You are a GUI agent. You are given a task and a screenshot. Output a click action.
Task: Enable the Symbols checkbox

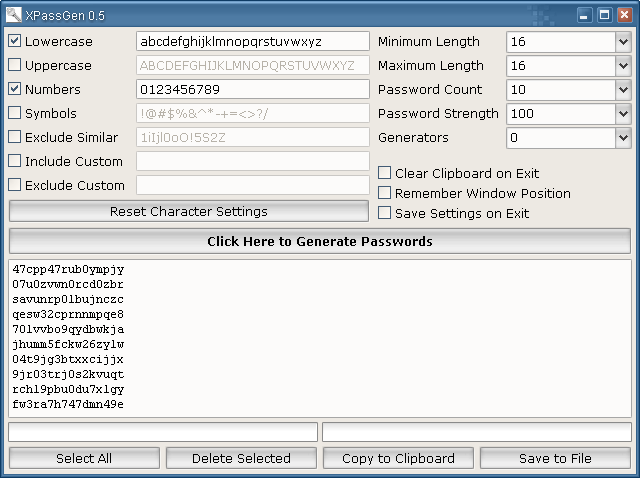pyautogui.click(x=15, y=113)
